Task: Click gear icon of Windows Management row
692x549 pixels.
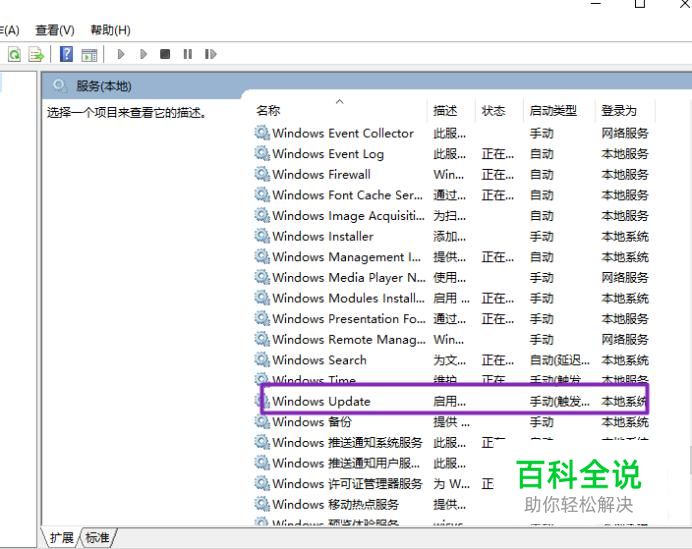Action: pos(262,256)
